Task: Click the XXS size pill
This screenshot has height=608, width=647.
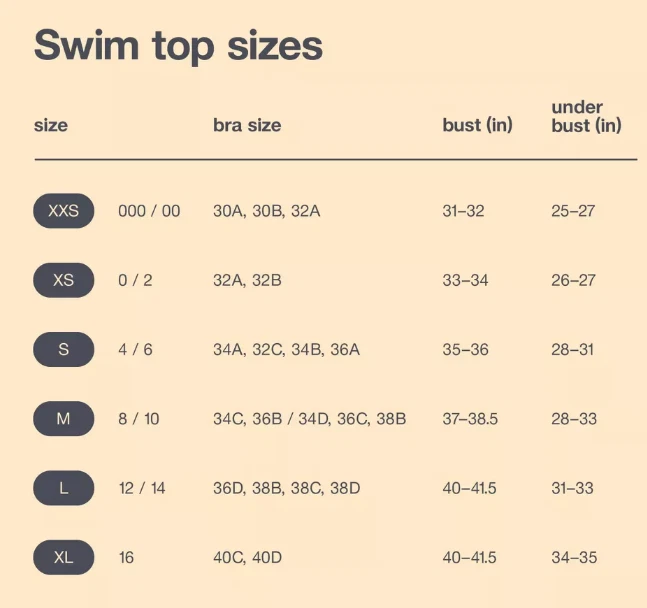Action: click(64, 211)
